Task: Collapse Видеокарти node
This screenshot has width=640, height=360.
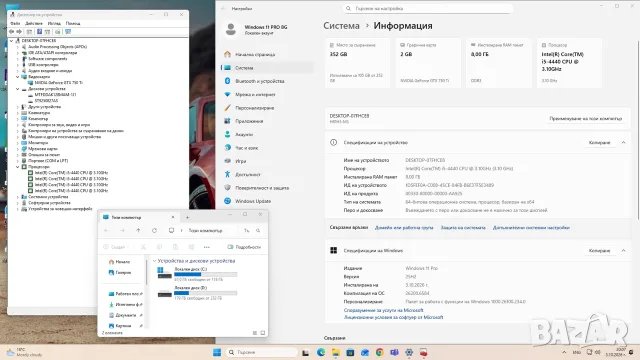Action: click(18, 76)
